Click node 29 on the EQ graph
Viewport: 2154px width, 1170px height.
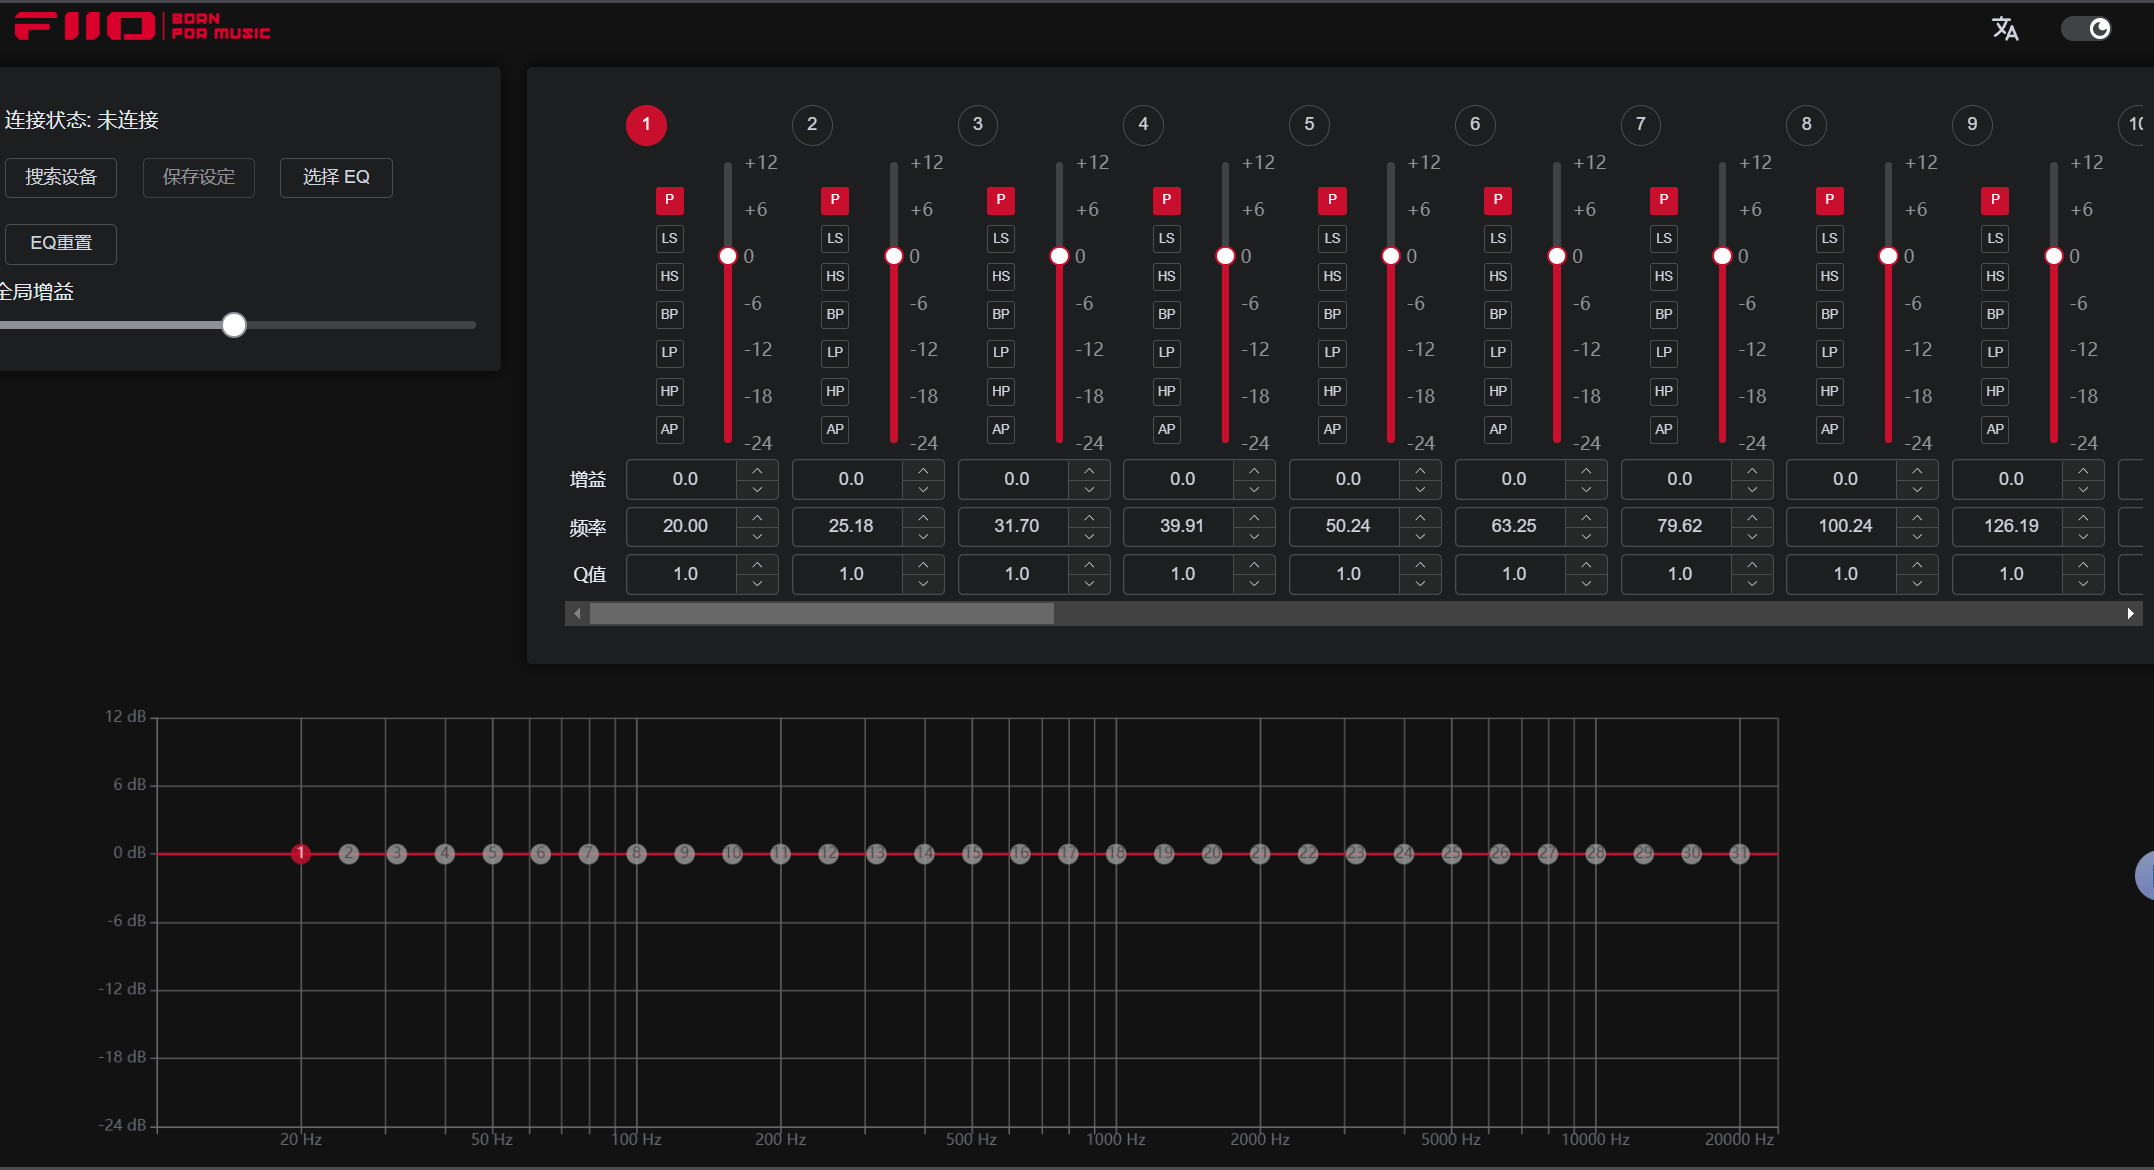coord(1643,853)
